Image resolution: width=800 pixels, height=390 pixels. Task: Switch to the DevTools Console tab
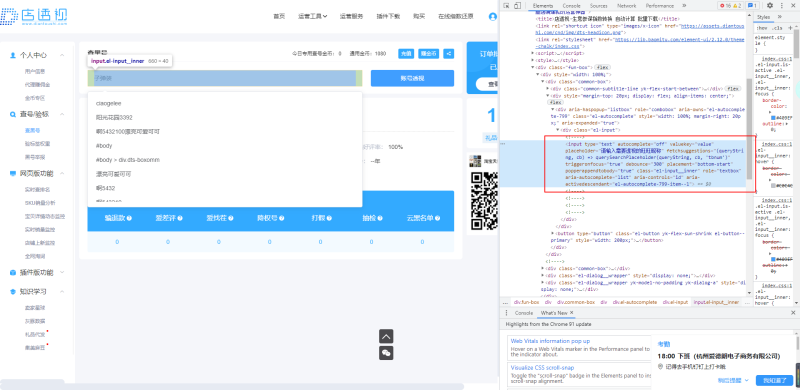(x=571, y=6)
